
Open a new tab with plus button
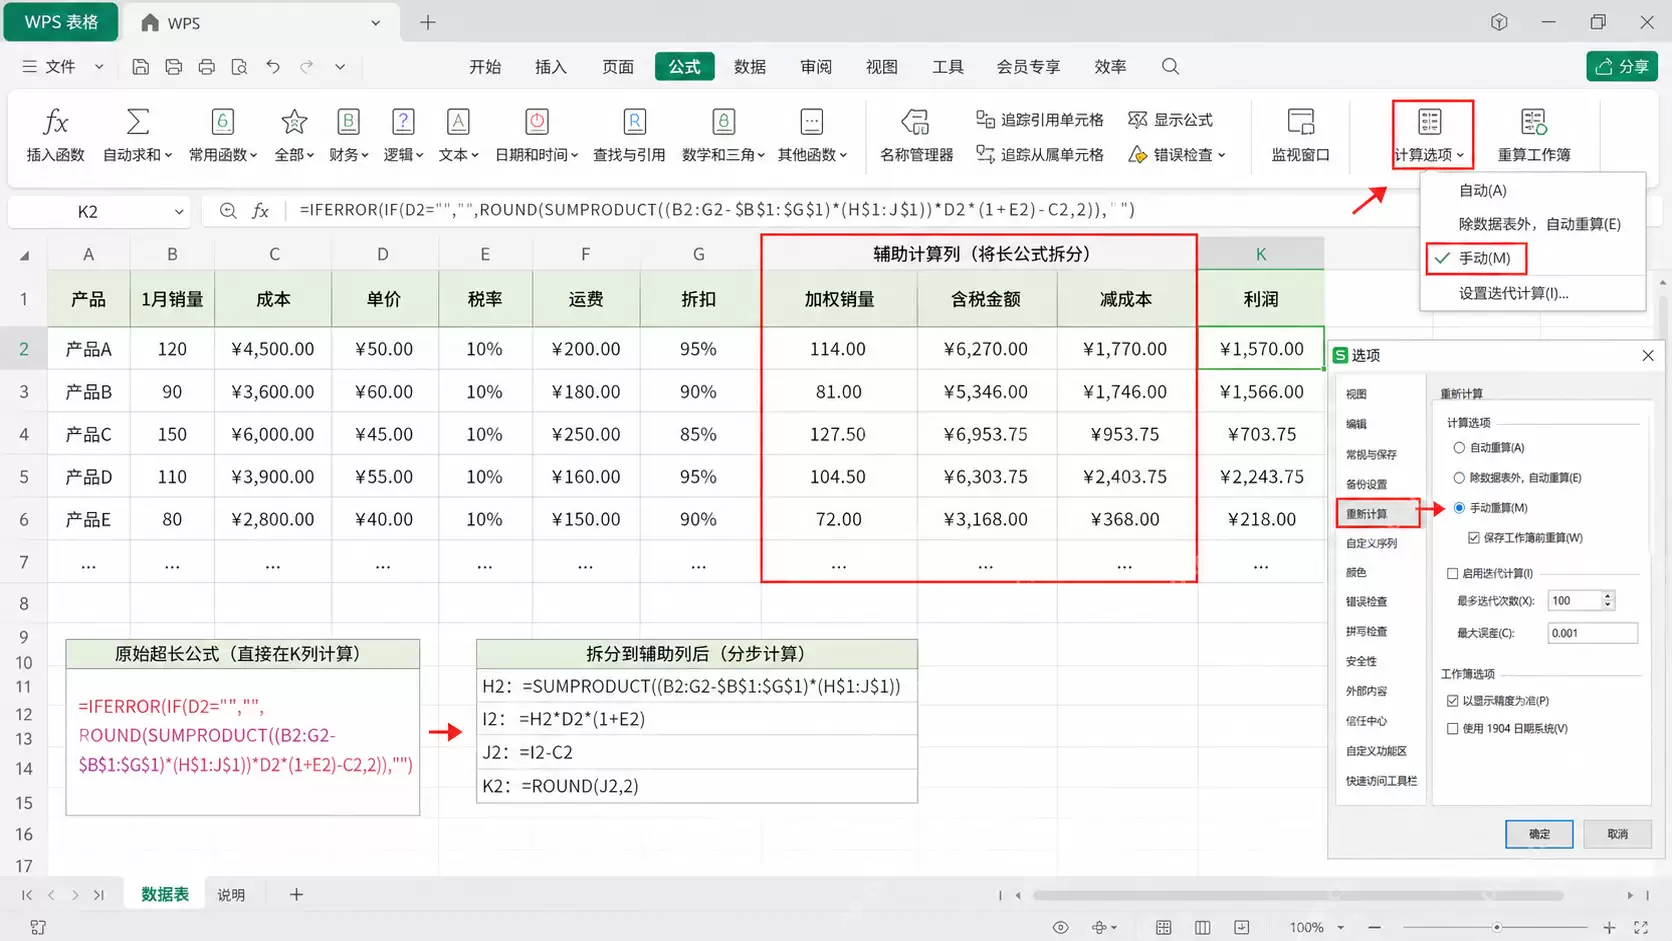click(428, 23)
